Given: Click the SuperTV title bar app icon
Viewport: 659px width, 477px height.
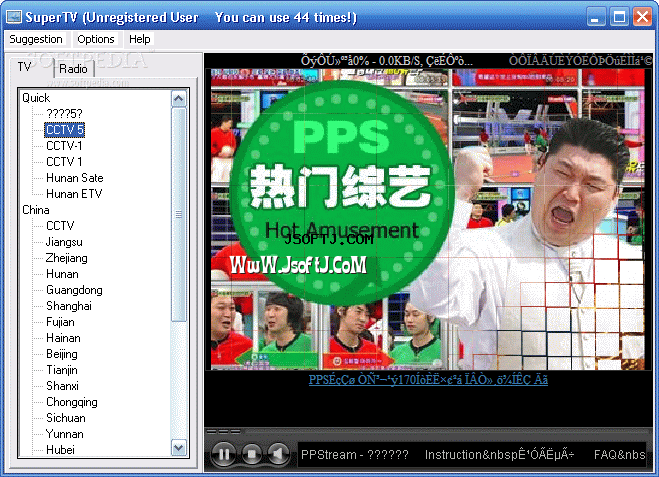Looking at the screenshot, I should 13,17.
